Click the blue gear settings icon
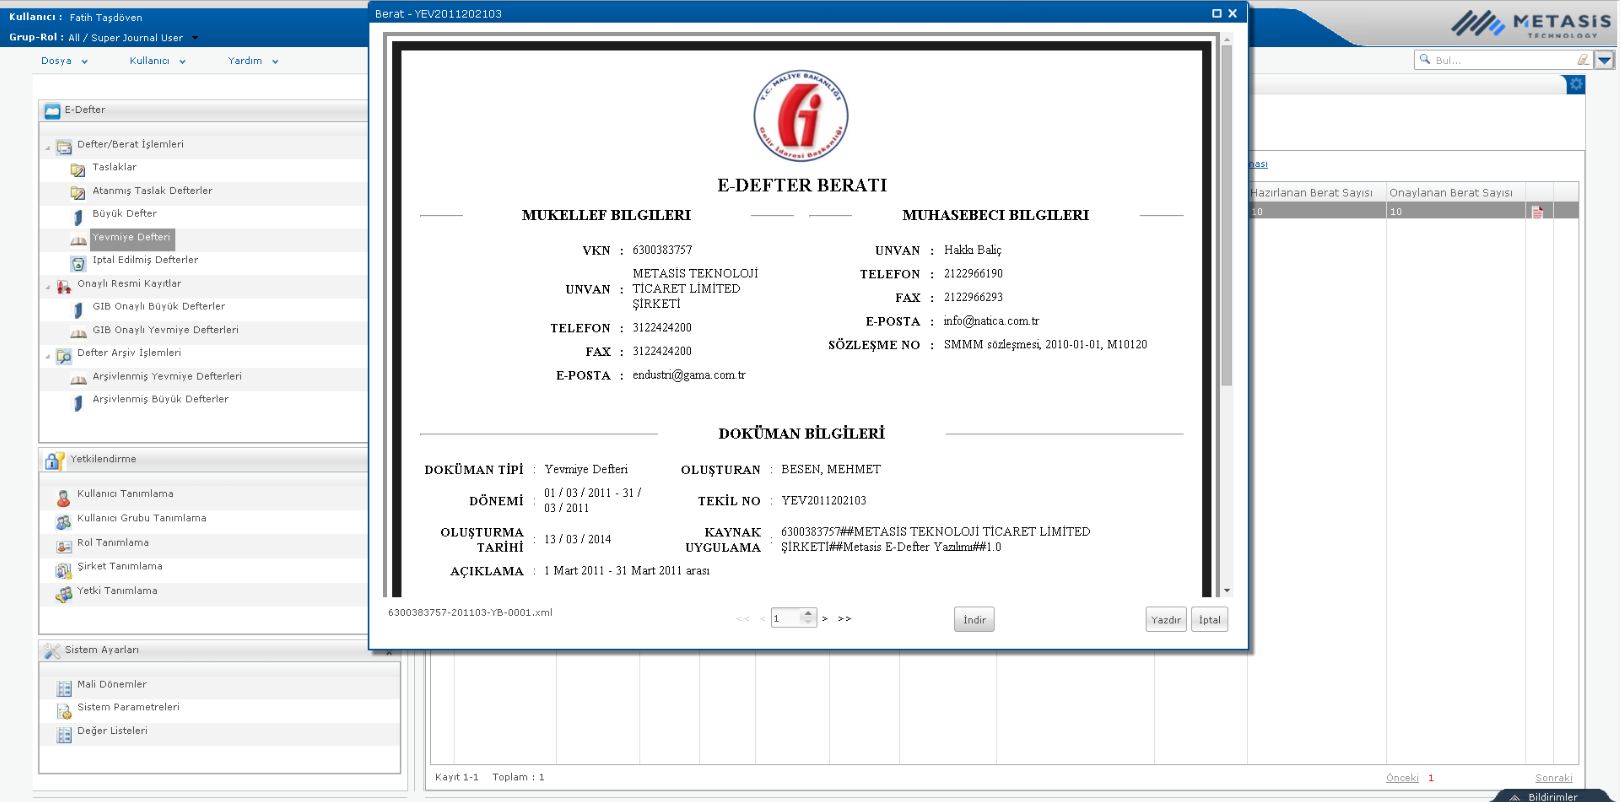The width and height of the screenshot is (1620, 802). point(1576,85)
